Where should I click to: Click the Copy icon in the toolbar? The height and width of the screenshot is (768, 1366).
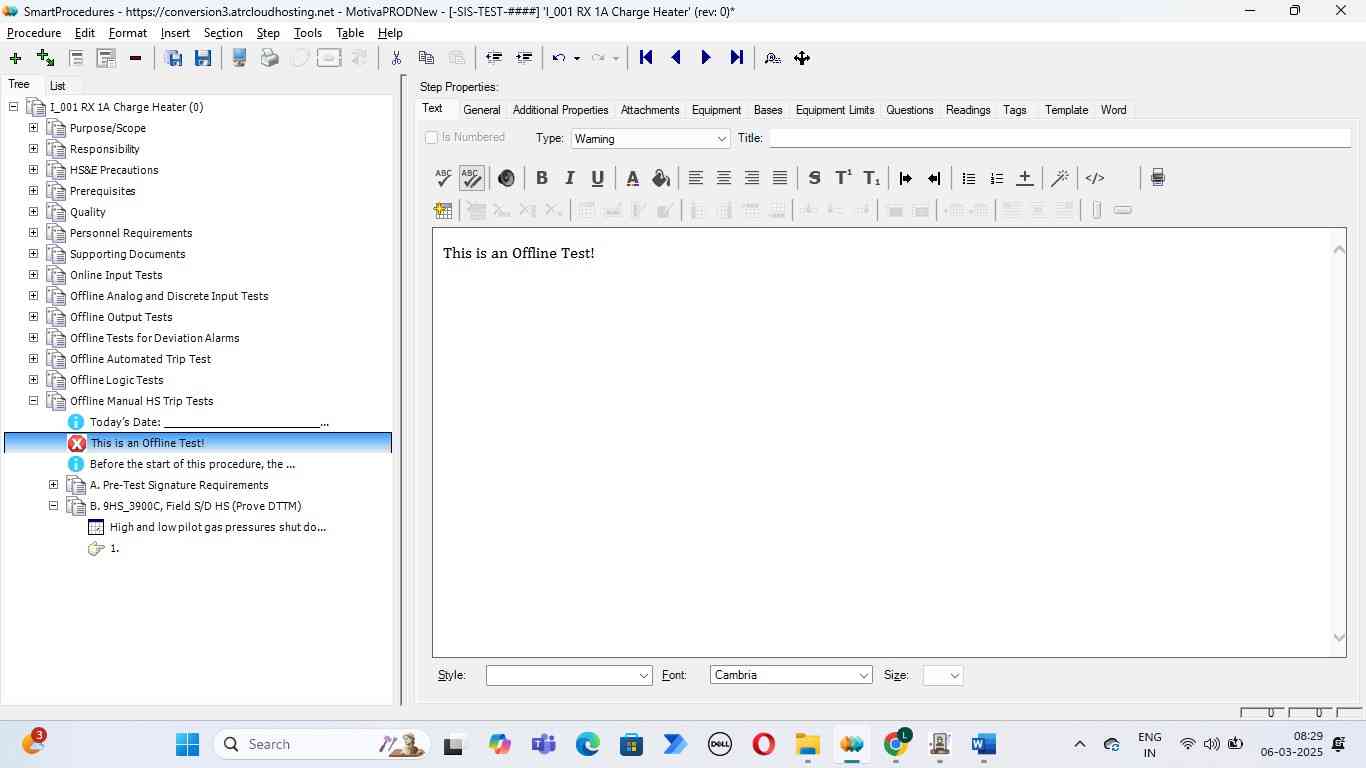click(x=426, y=58)
